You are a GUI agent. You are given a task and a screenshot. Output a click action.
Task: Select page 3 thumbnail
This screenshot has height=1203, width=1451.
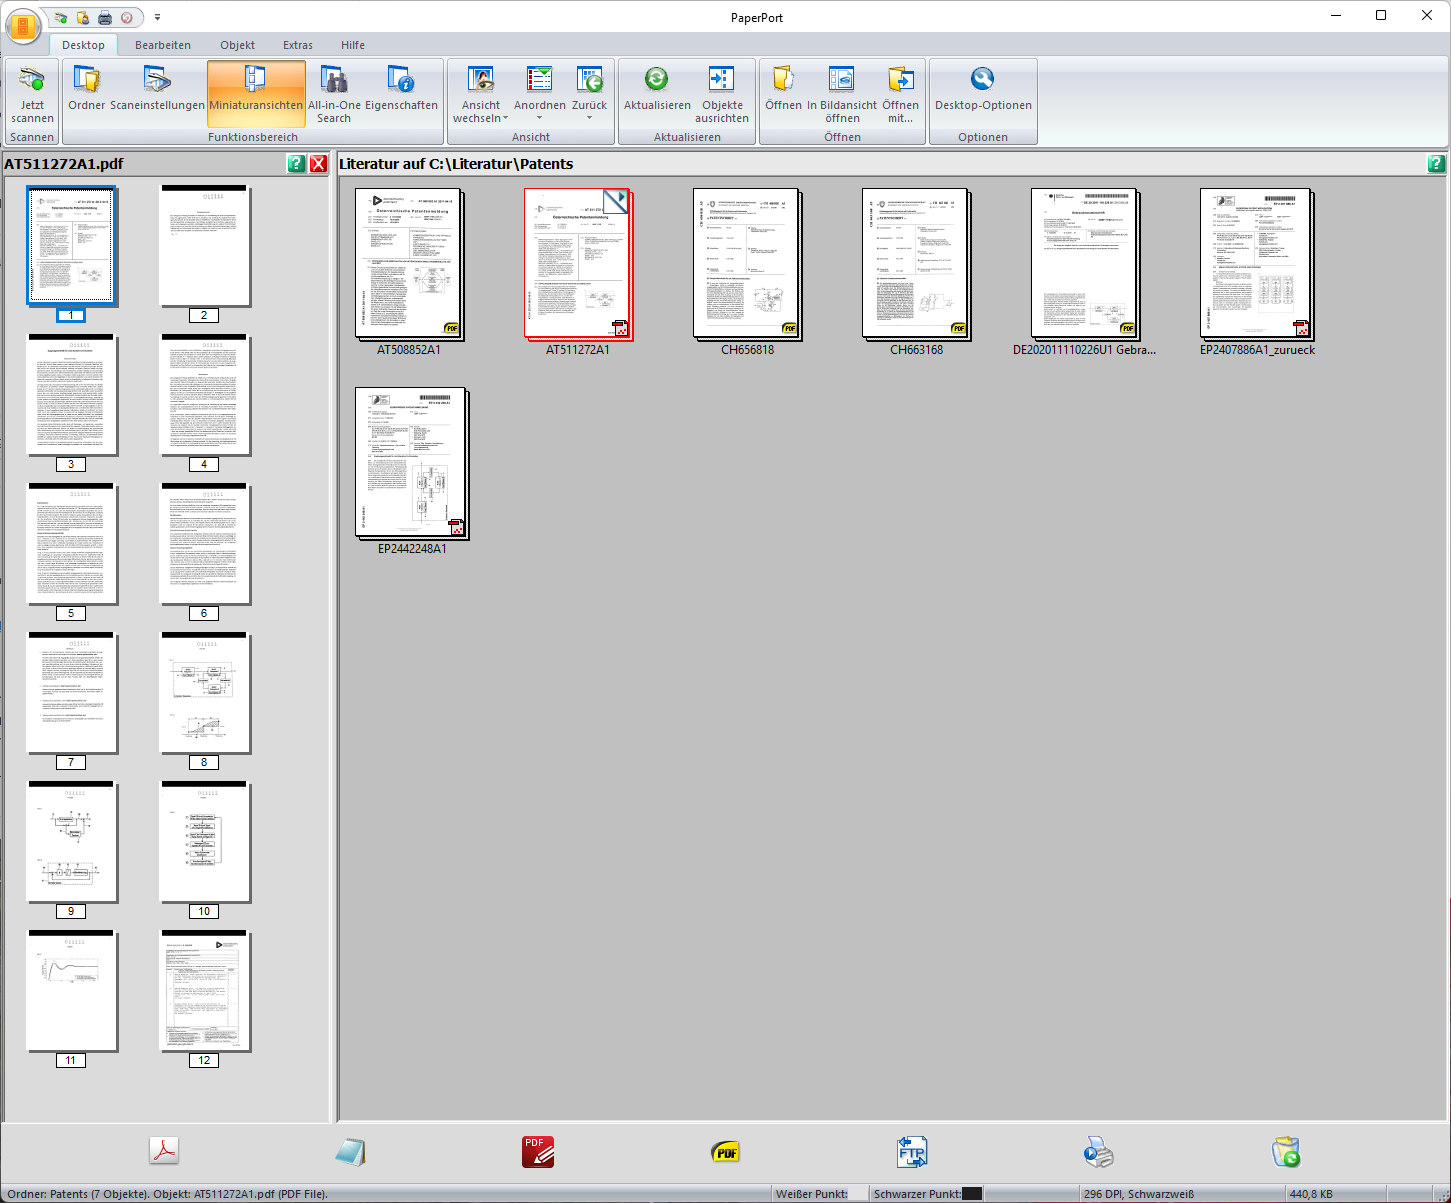click(x=71, y=394)
